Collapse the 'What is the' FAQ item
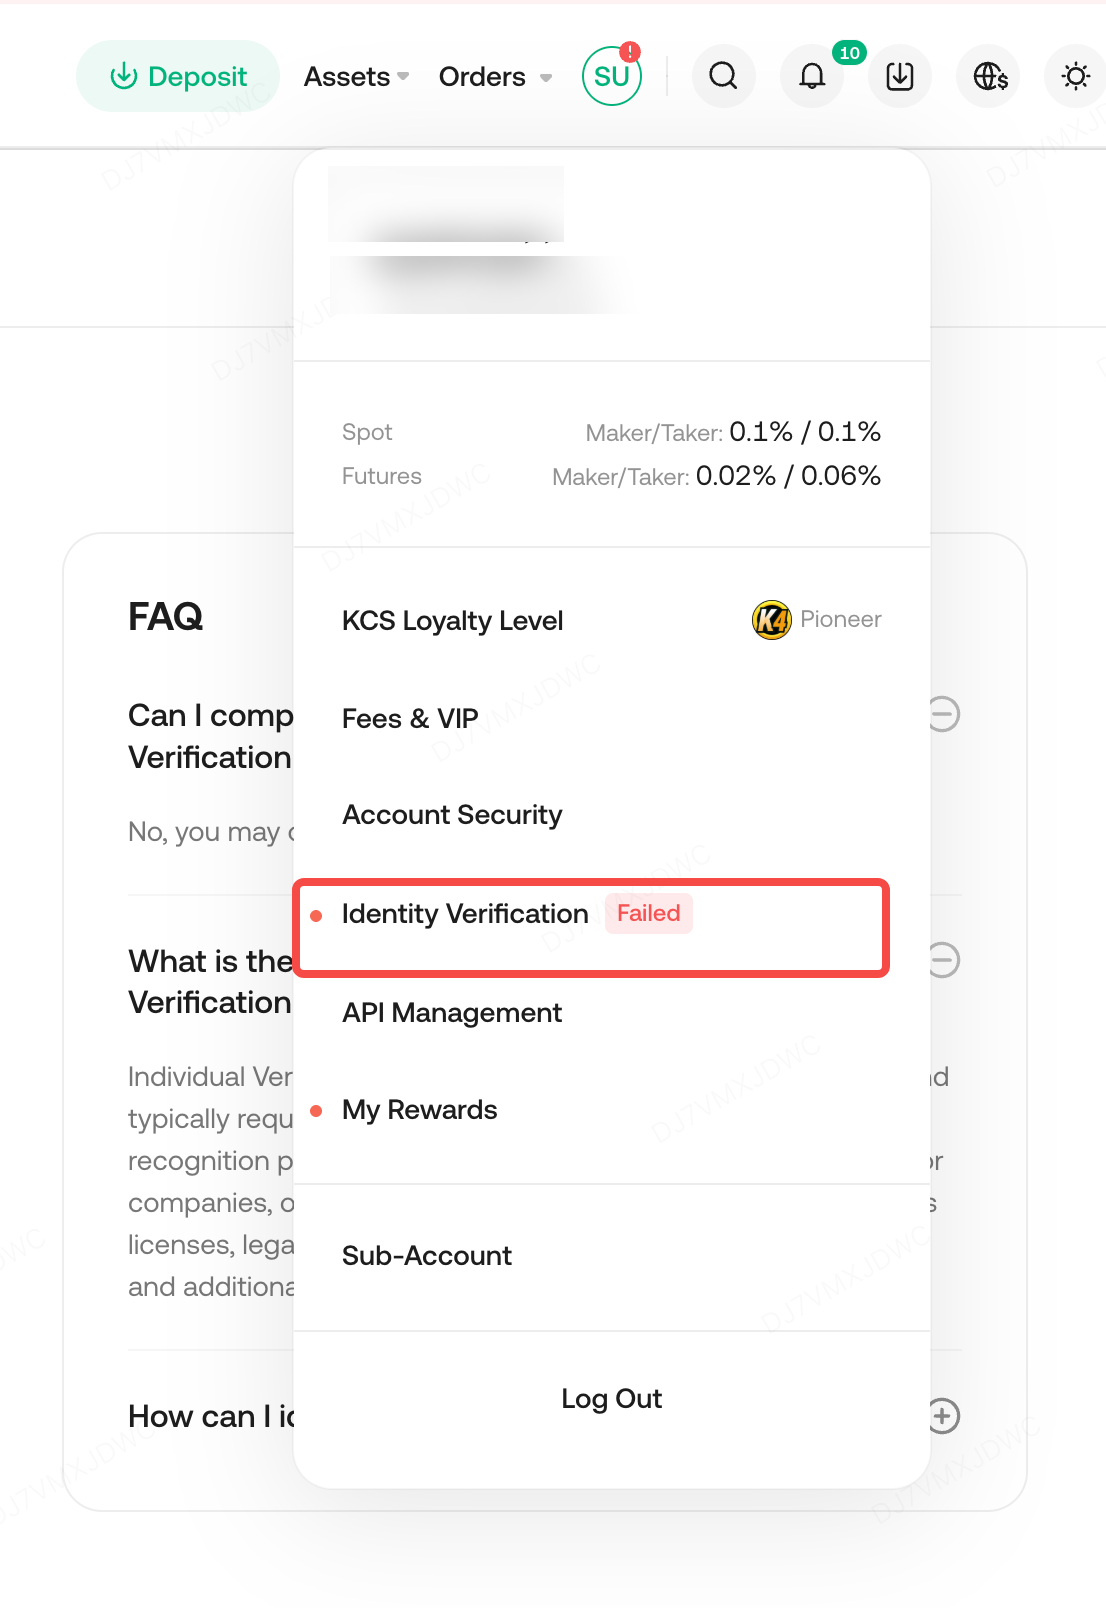The height and width of the screenshot is (1608, 1106). (x=943, y=960)
